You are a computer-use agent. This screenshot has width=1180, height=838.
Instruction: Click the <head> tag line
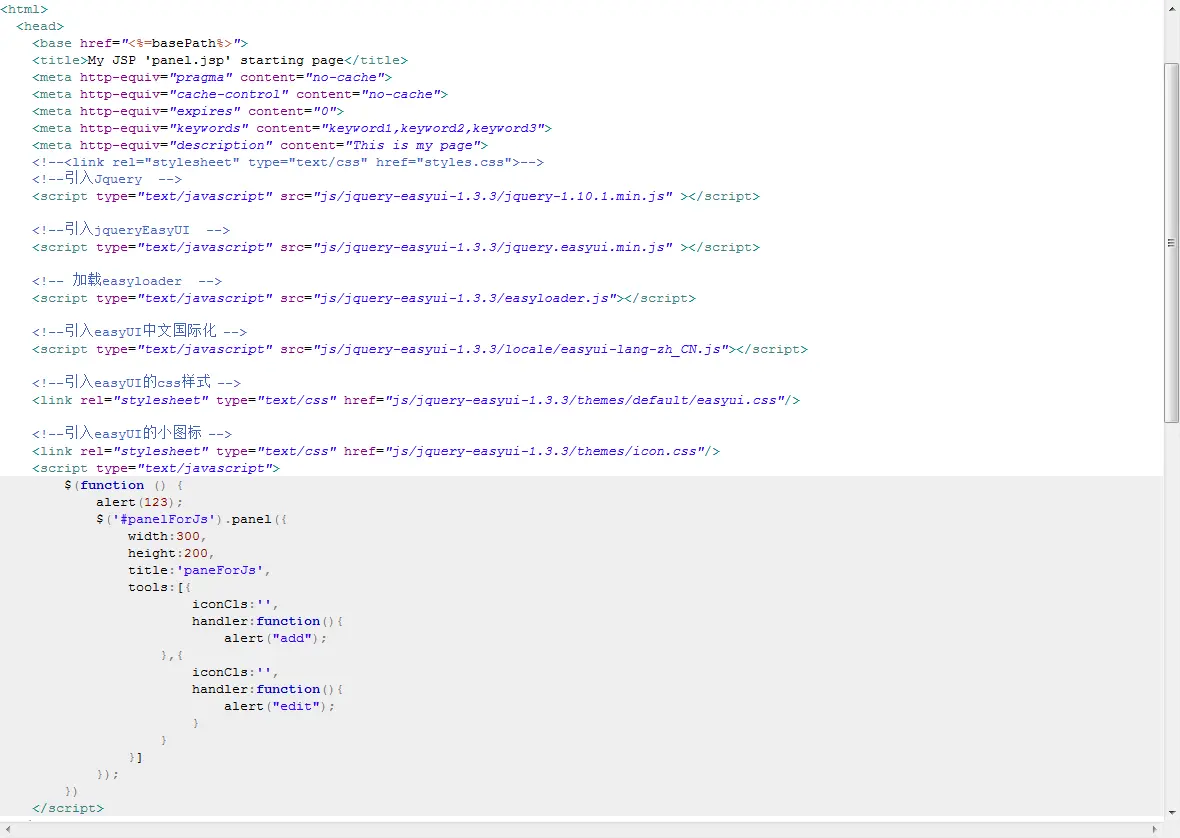pos(41,26)
